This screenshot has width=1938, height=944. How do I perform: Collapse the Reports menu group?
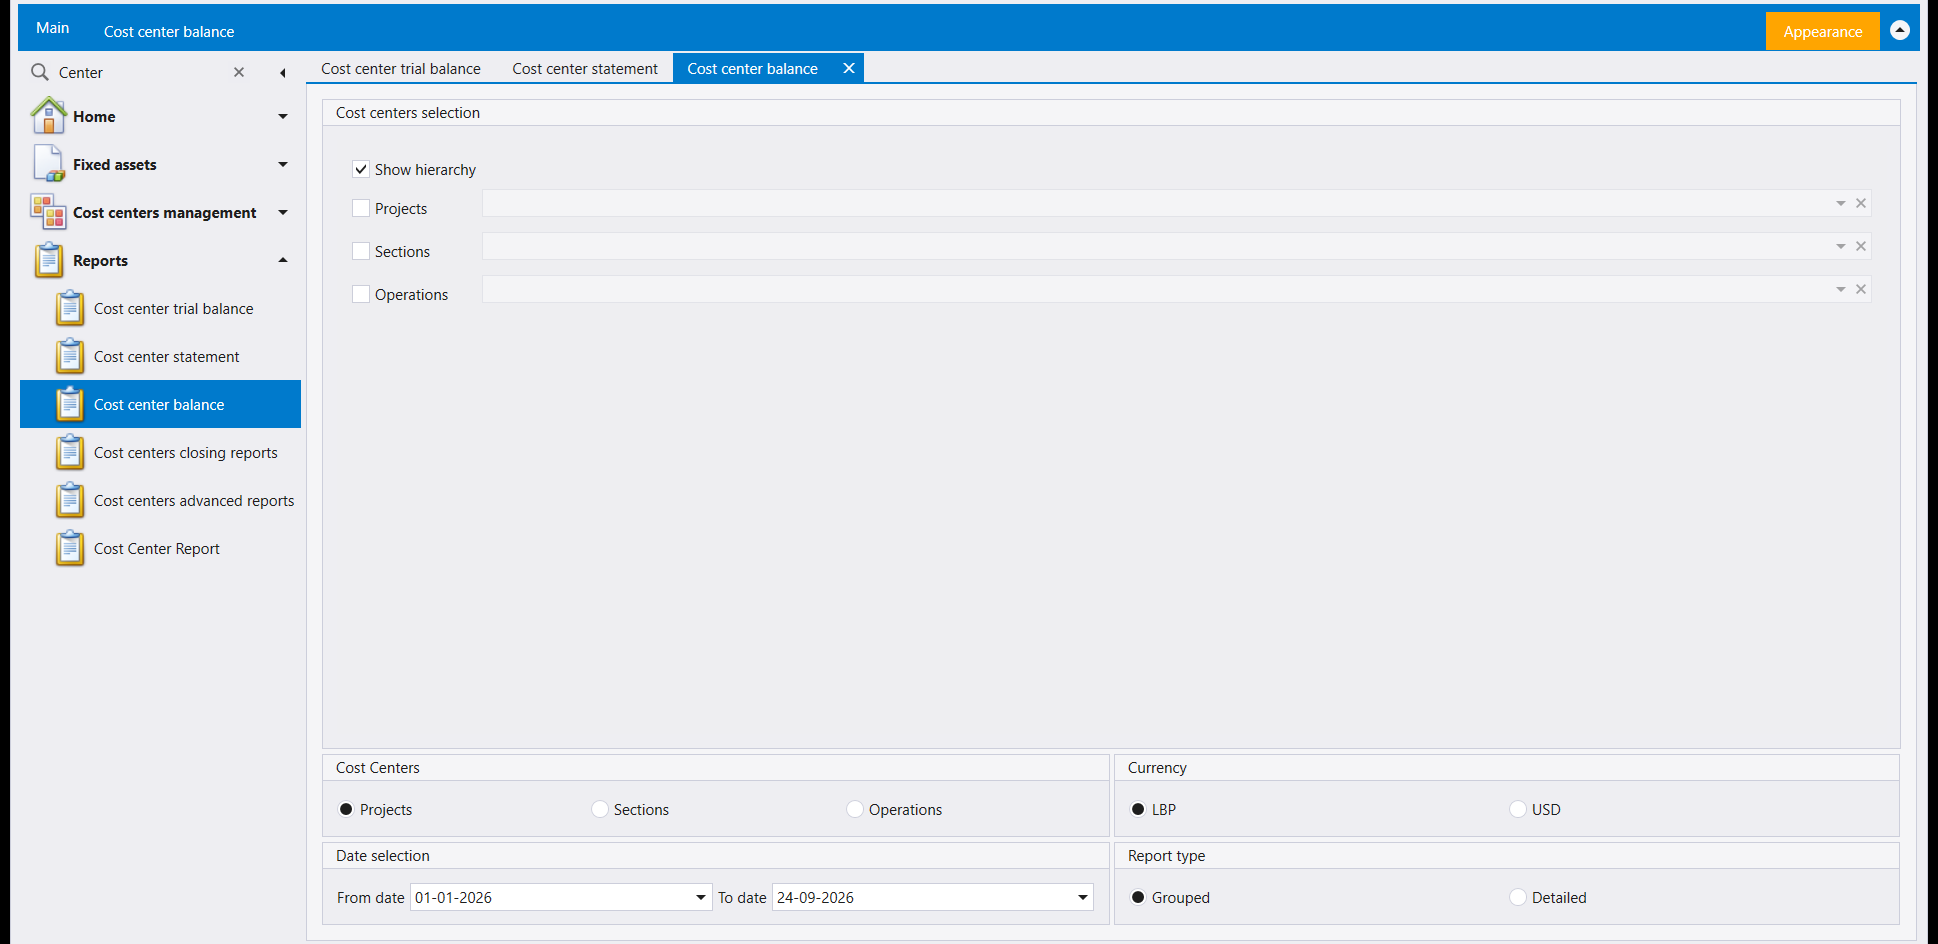(x=283, y=260)
